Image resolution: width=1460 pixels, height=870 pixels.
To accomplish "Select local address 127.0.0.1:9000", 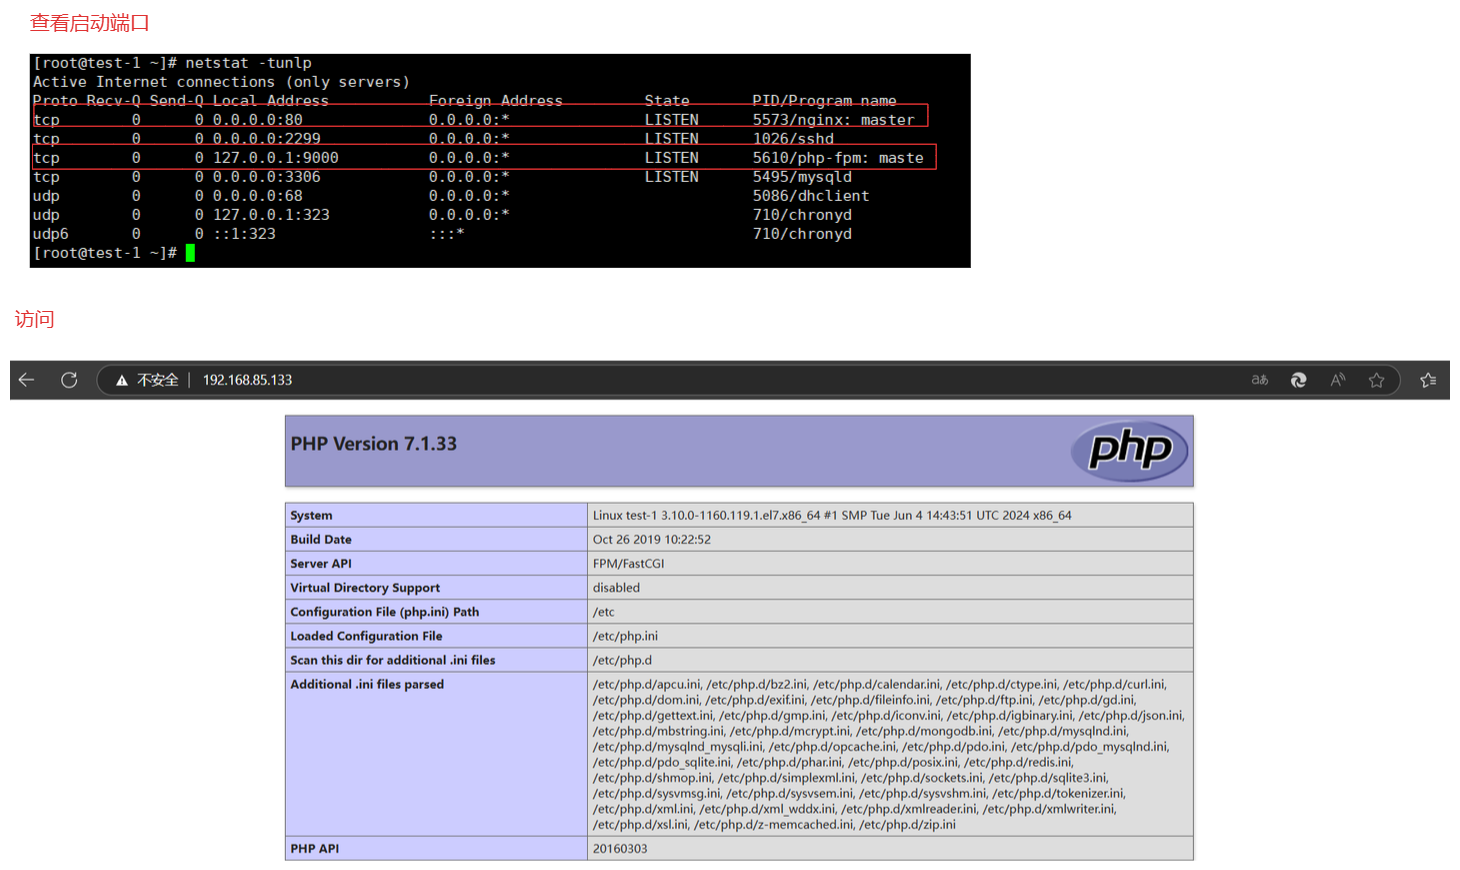I will [x=275, y=158].
